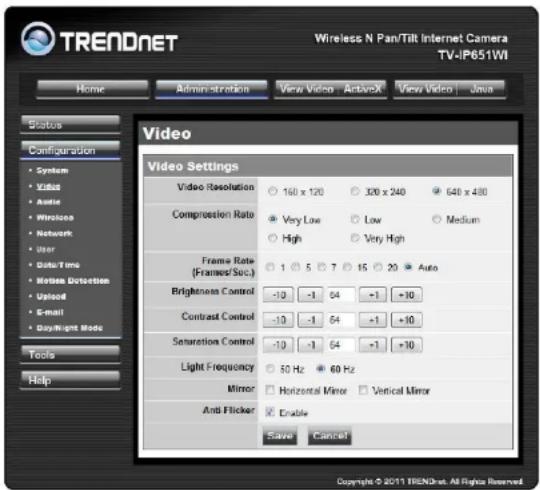The image size is (540, 490).
Task: Decrease contrast by 1
Action: 310,320
